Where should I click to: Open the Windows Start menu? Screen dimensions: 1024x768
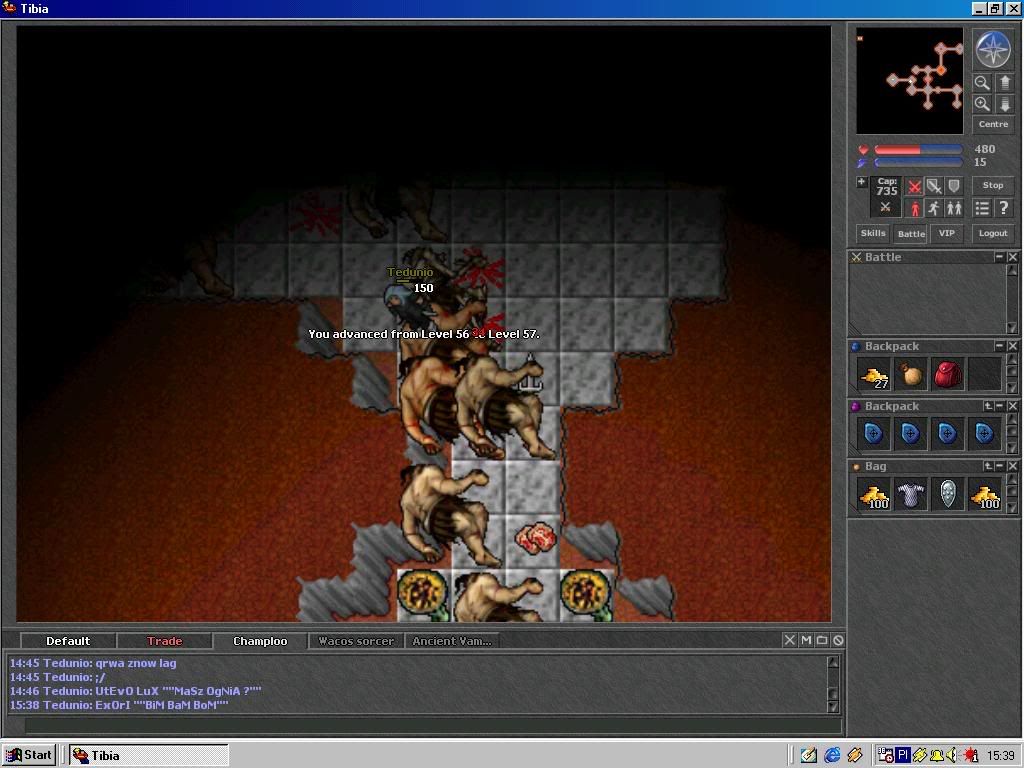[29, 756]
